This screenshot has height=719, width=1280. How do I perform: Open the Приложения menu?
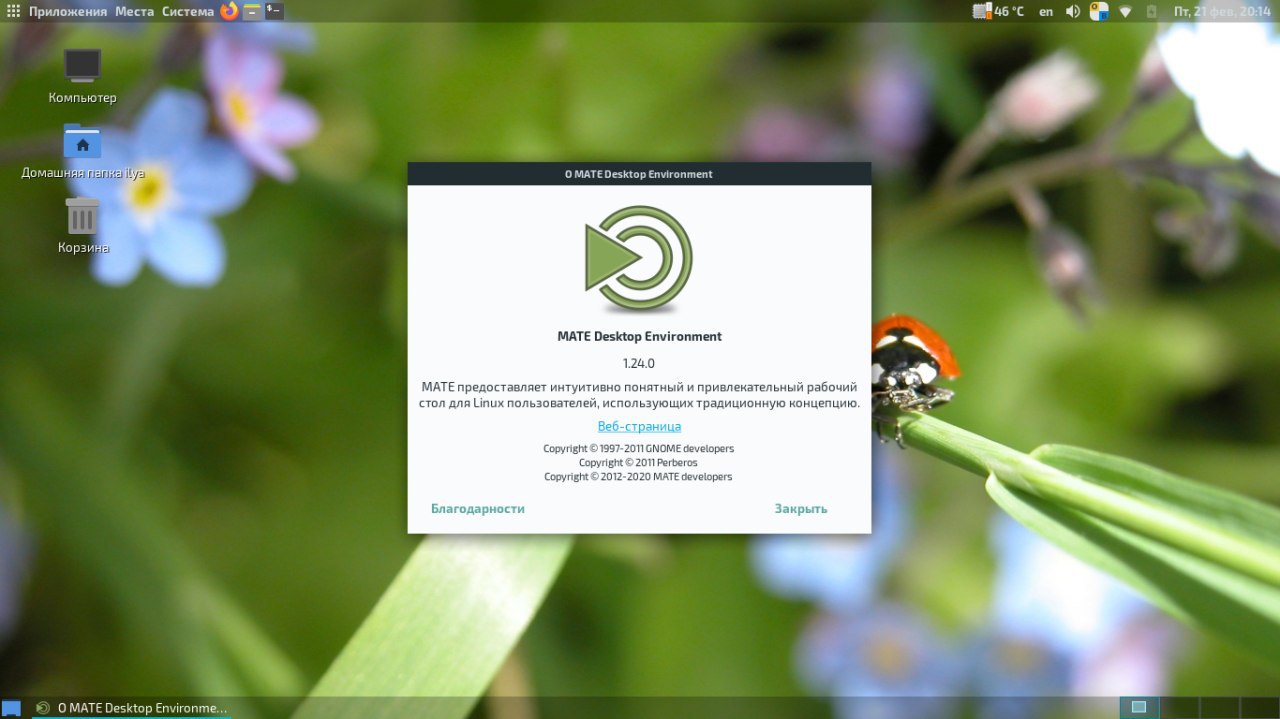point(67,11)
